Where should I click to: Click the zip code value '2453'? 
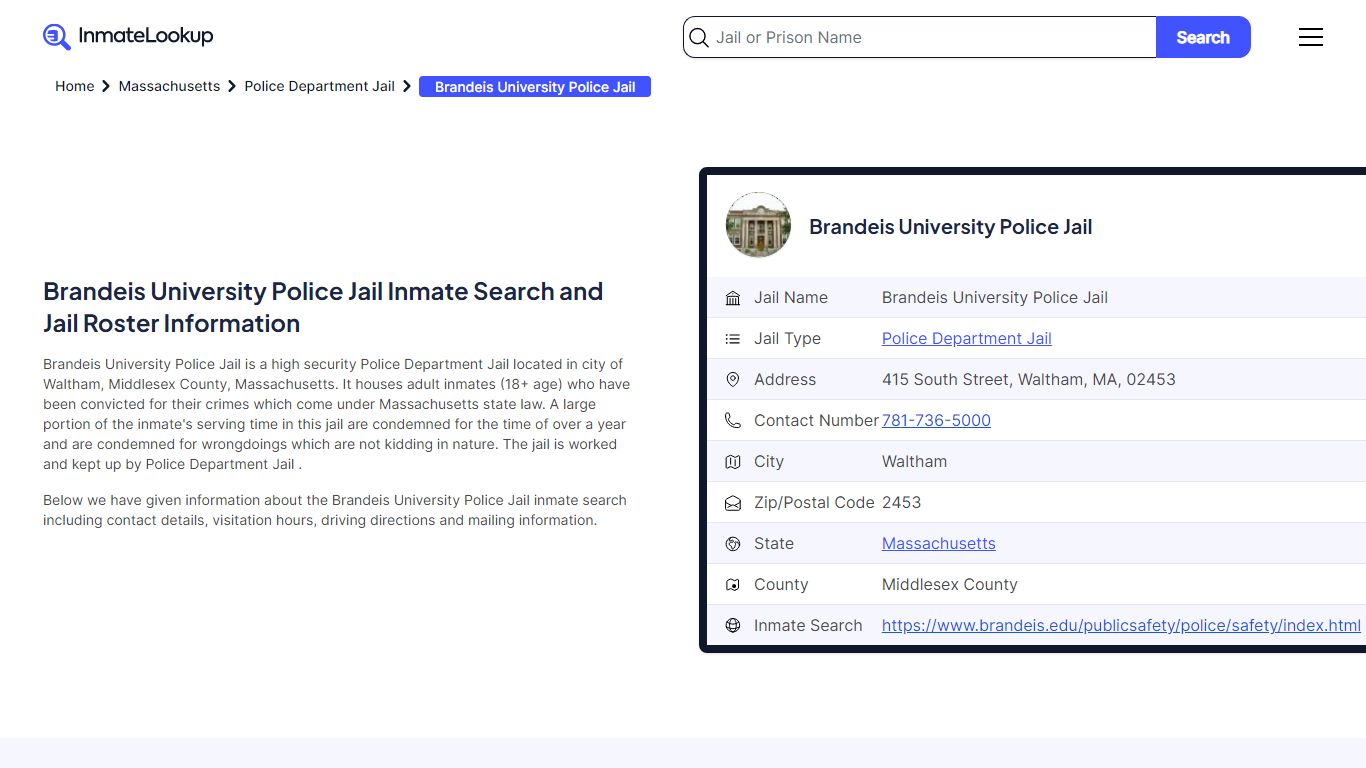click(901, 503)
